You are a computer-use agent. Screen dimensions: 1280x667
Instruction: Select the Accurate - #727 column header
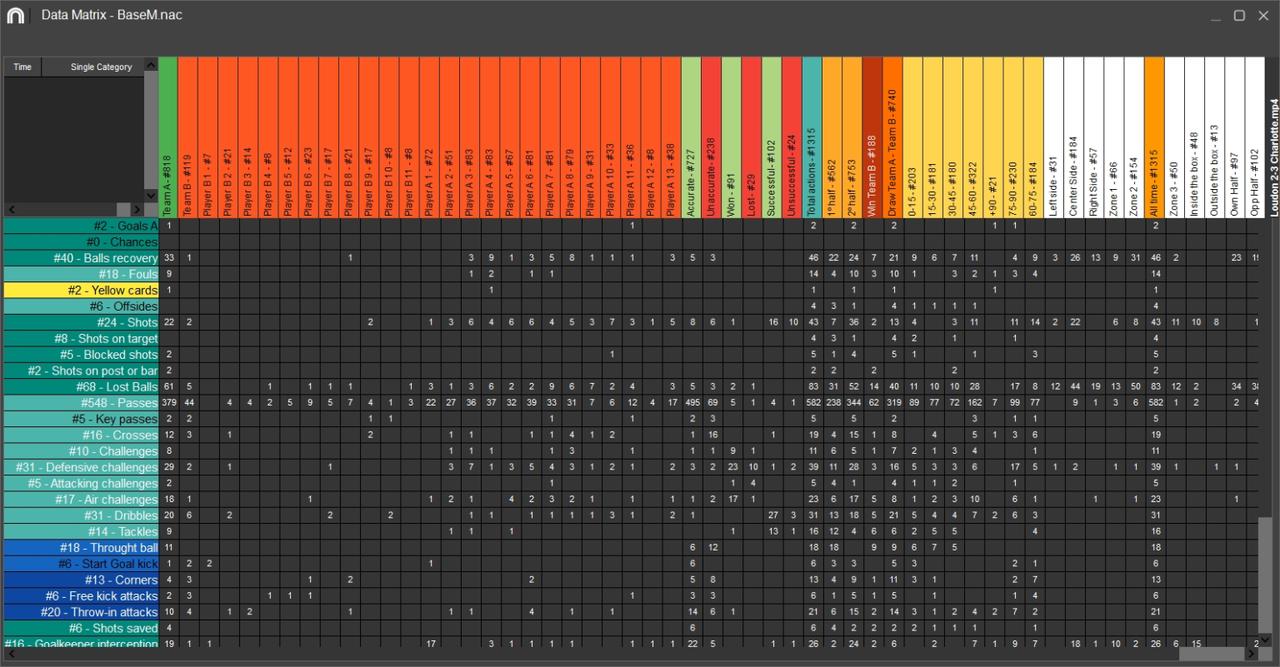691,137
